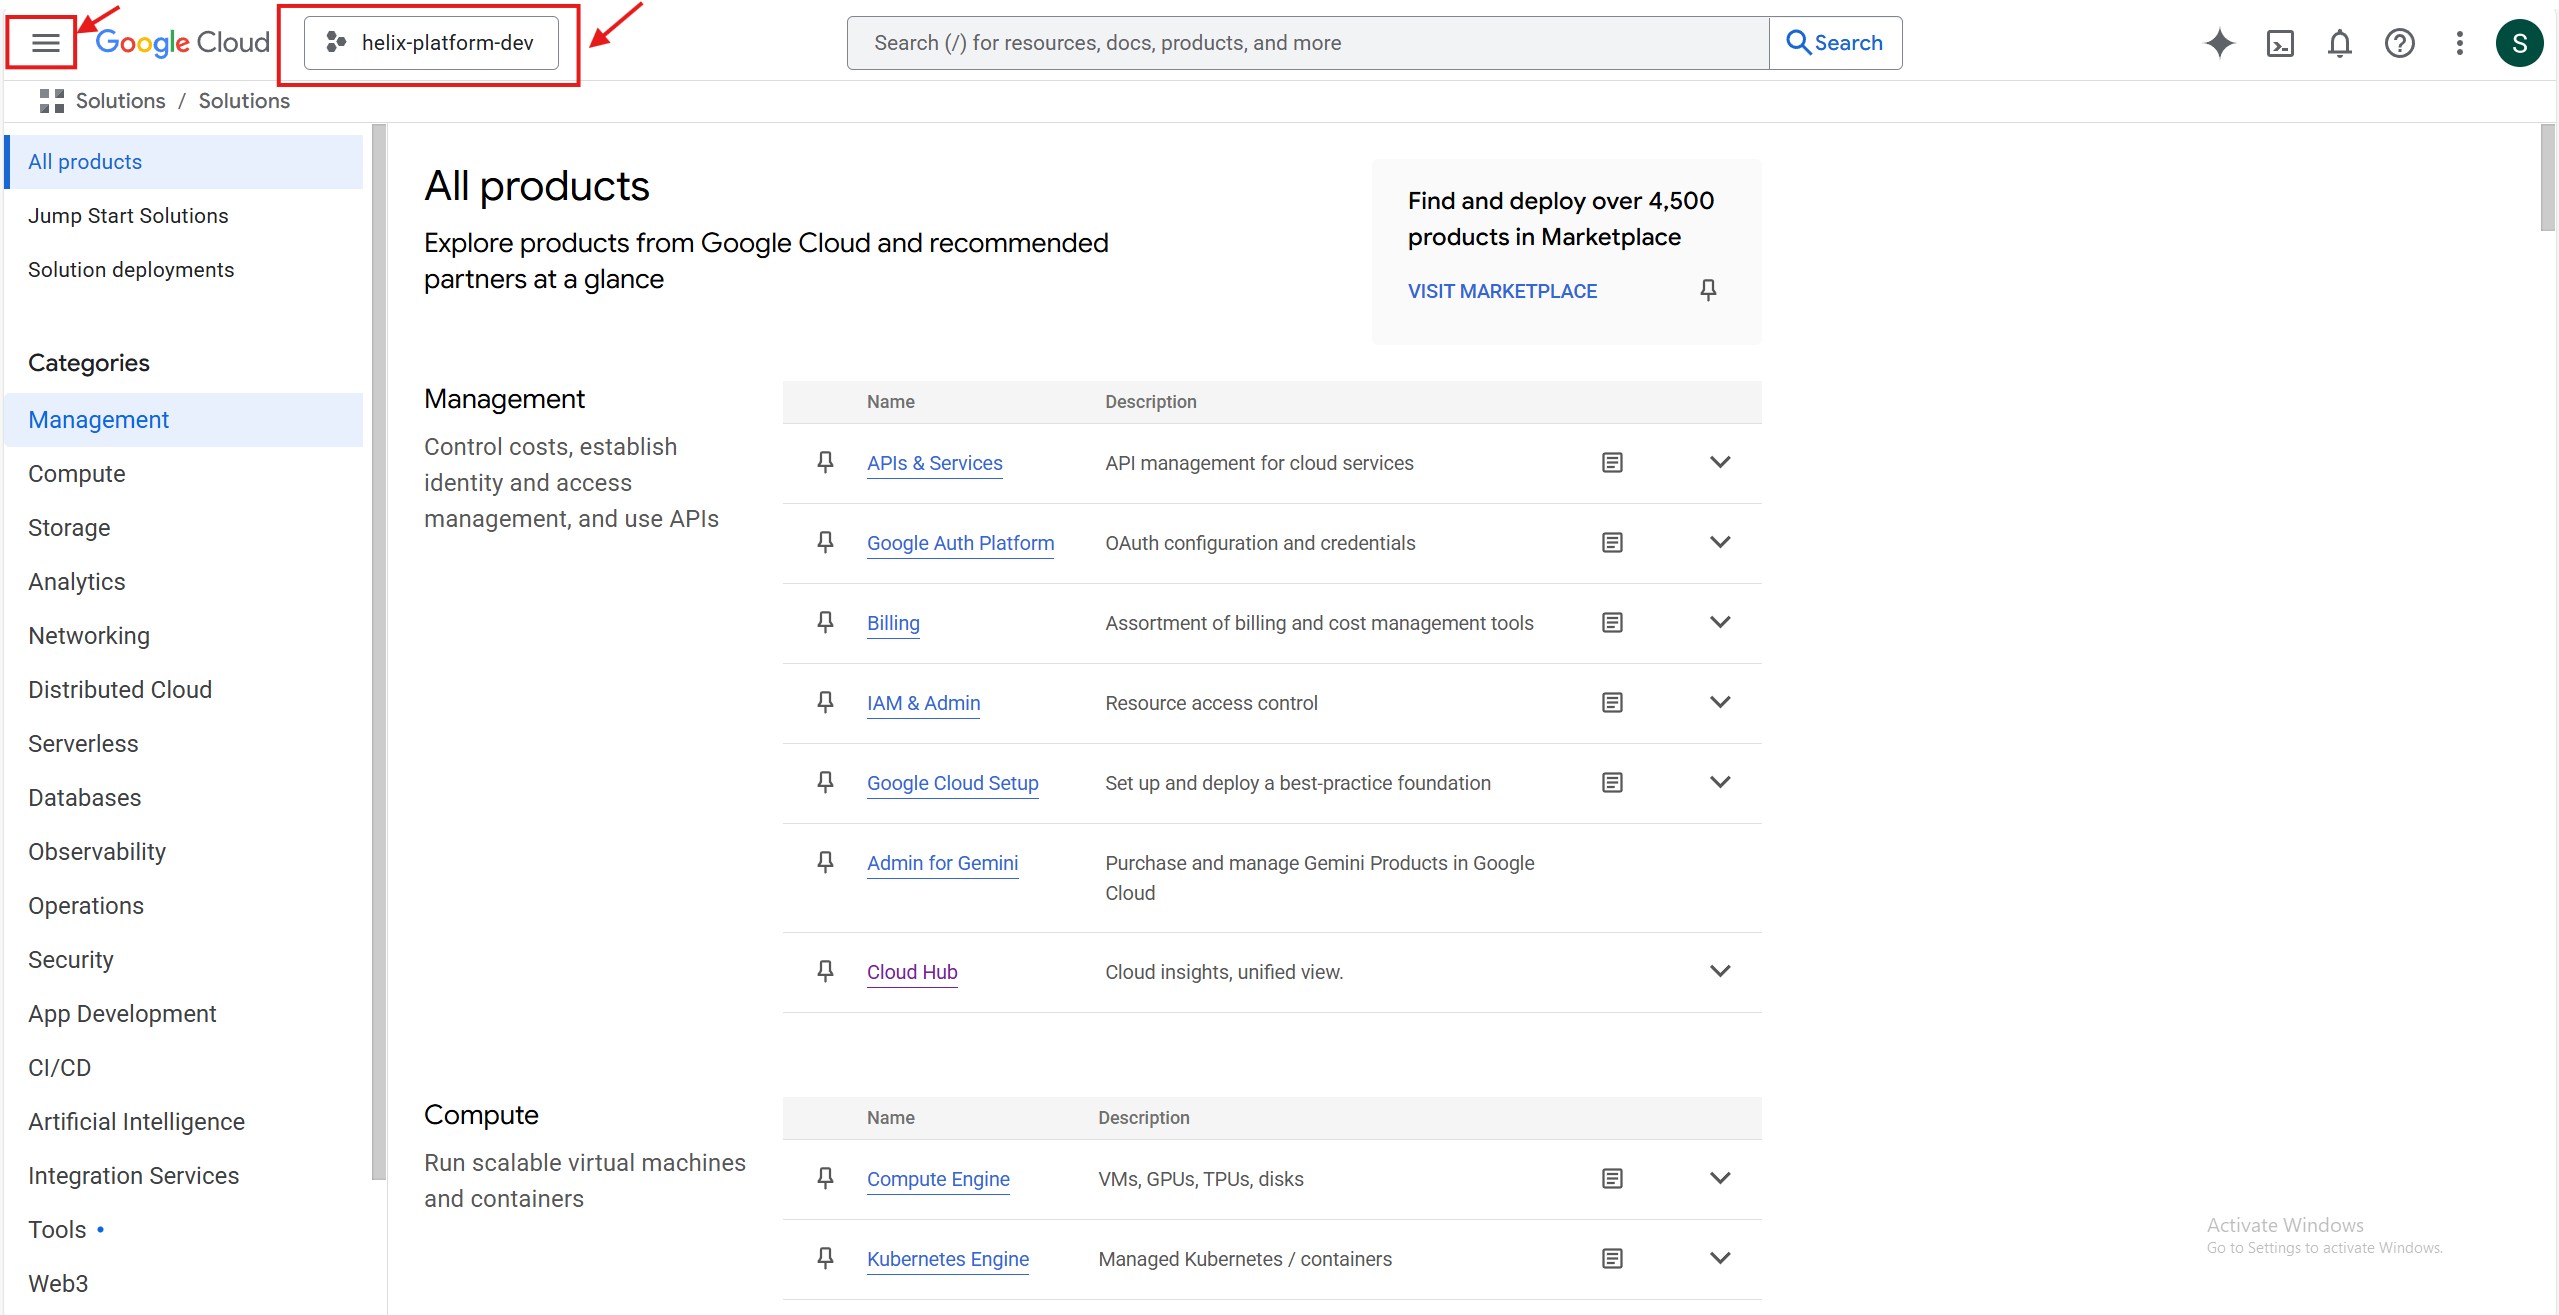Open the notifications bell
Screen dimensions: 2559x1315
2339,43
